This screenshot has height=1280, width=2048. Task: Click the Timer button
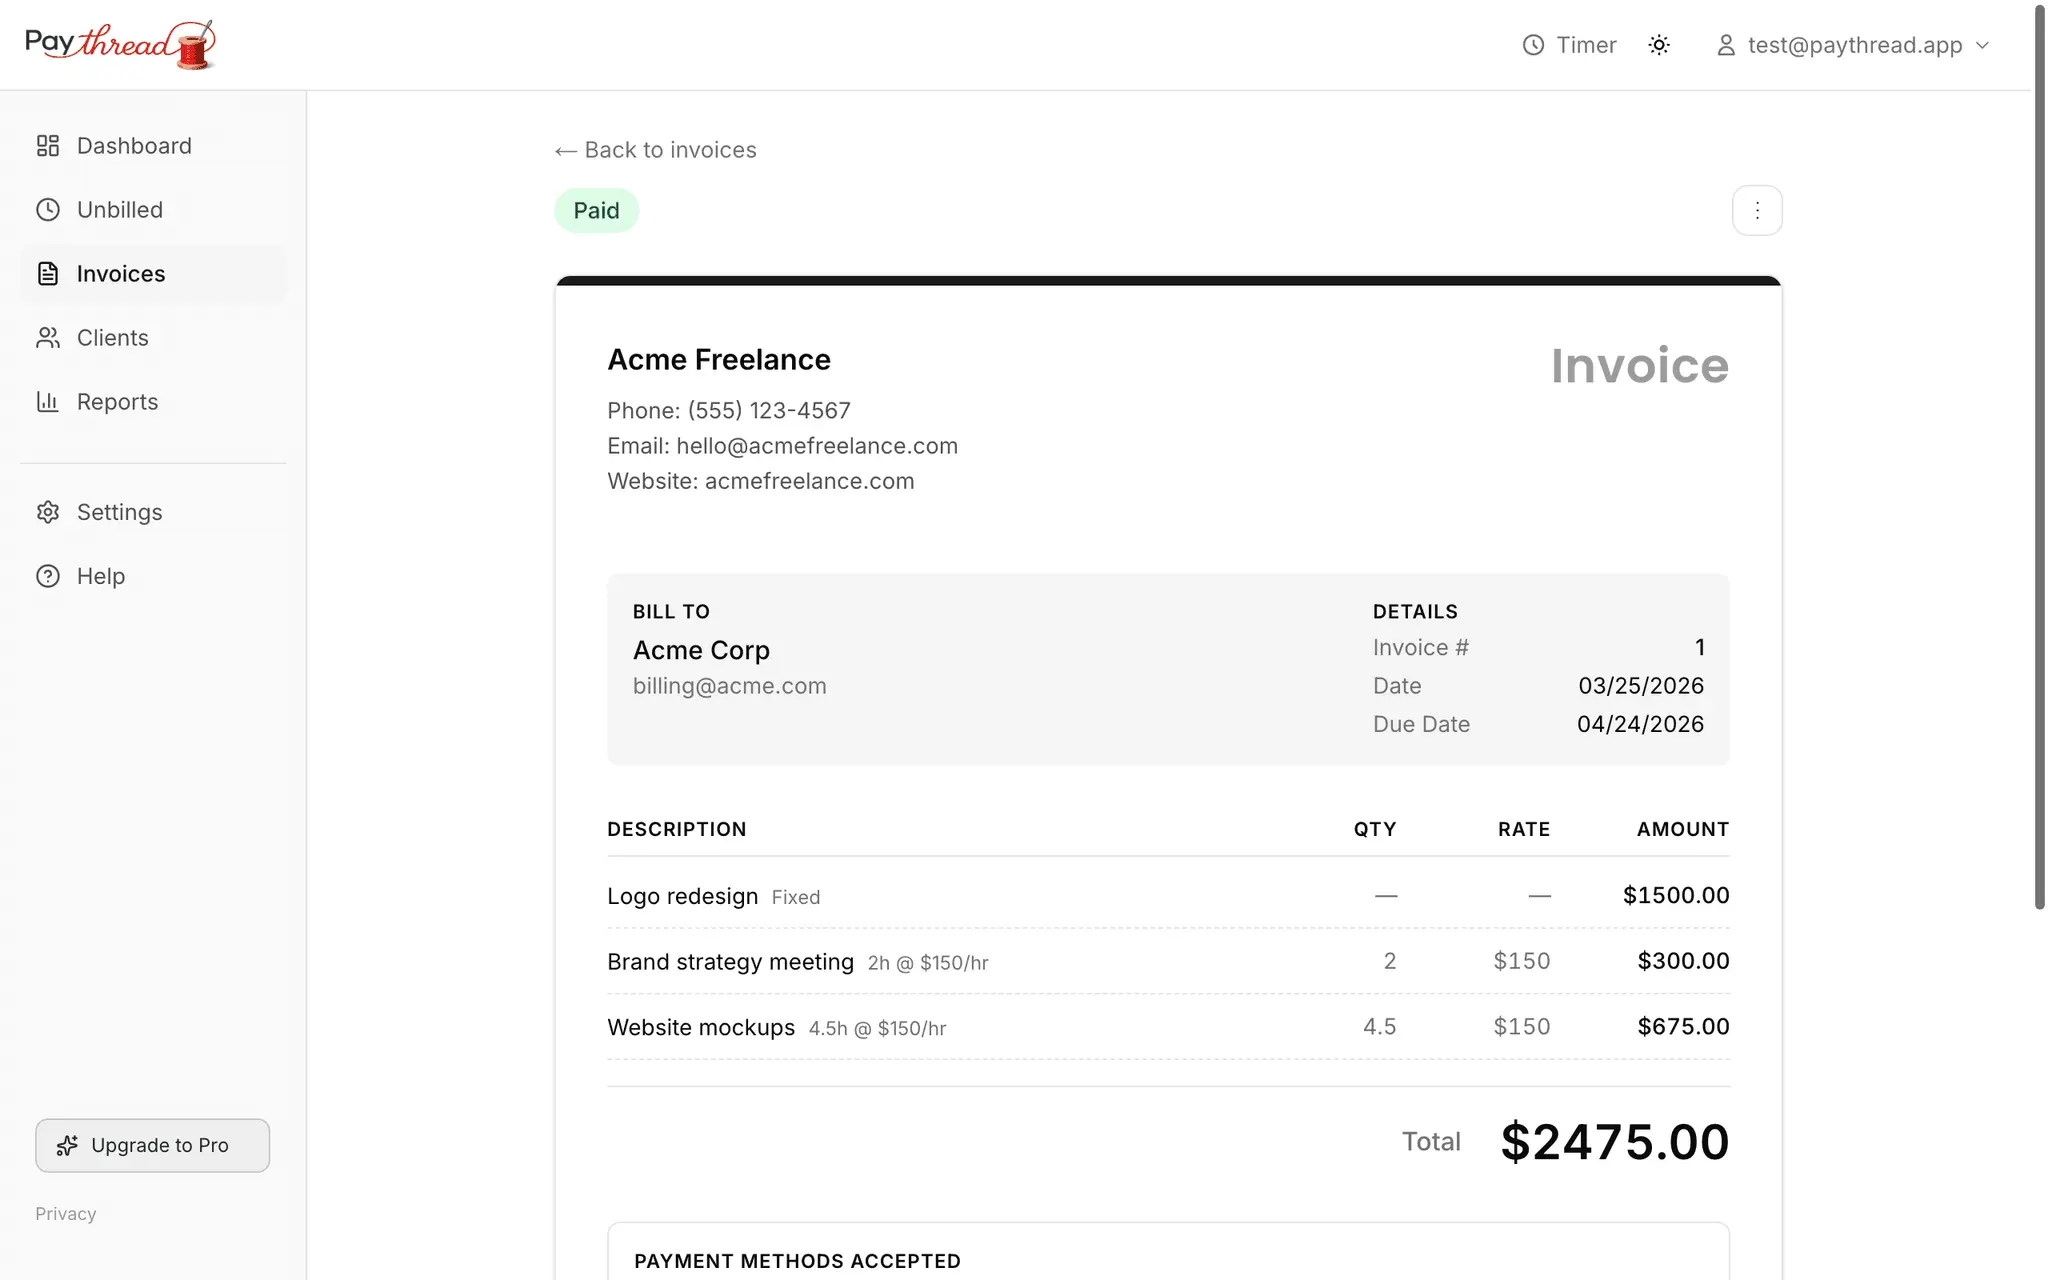[x=1569, y=45]
